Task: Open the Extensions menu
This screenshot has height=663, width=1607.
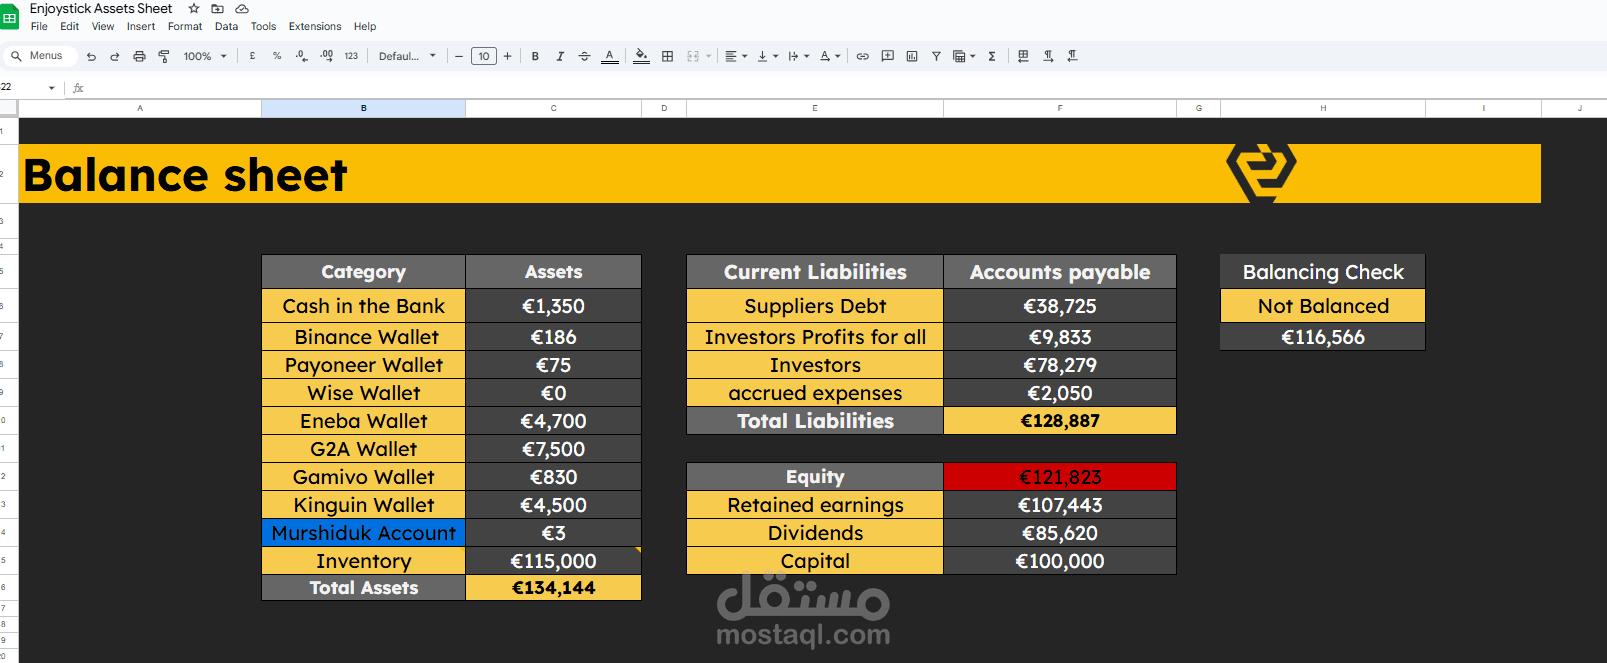Action: click(x=315, y=27)
